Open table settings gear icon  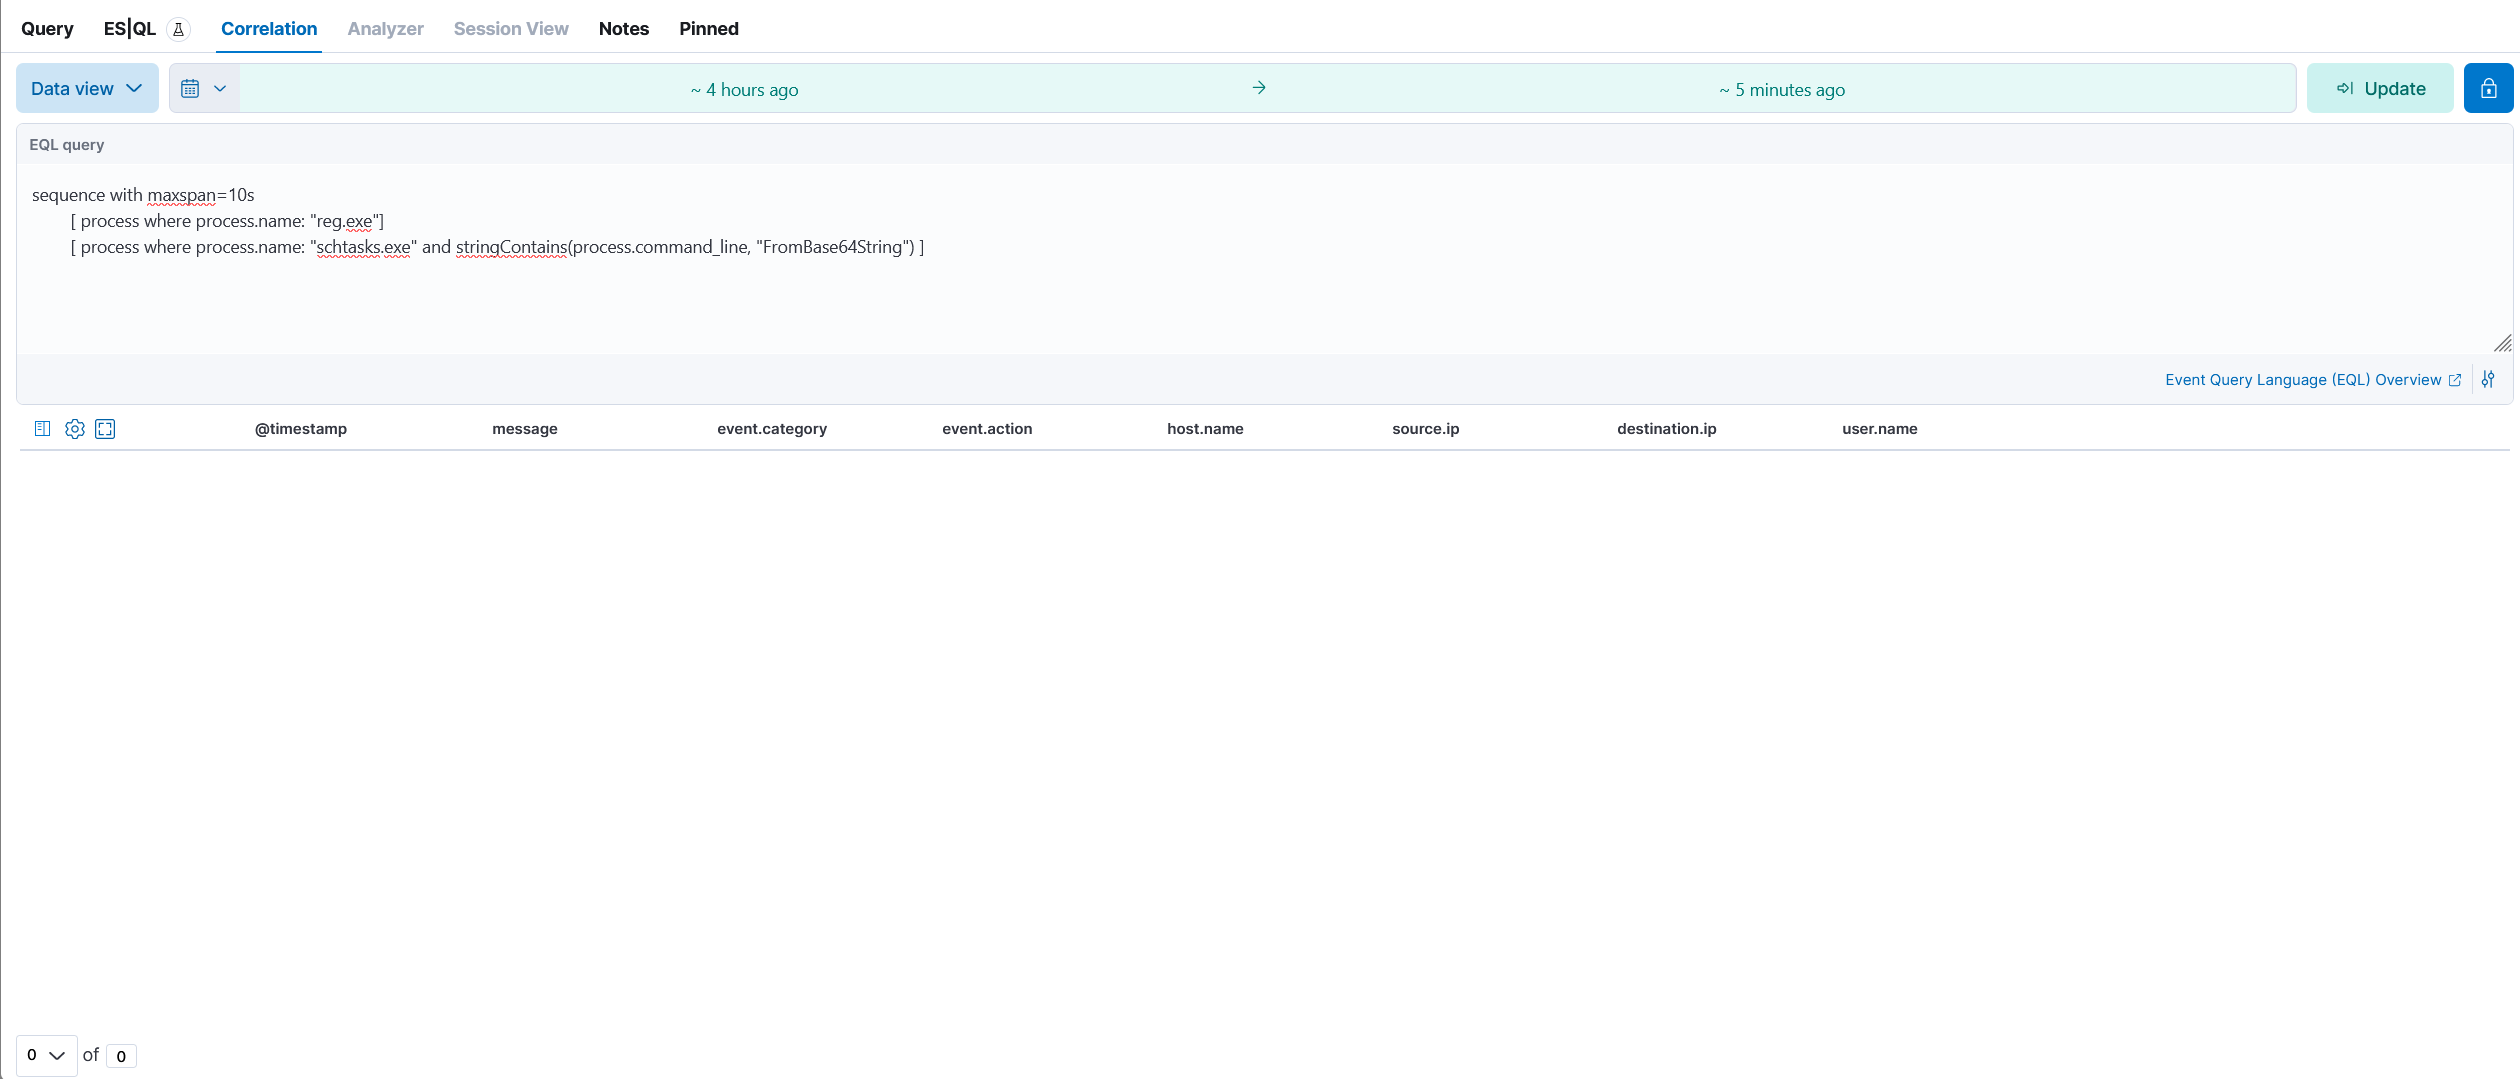[75, 429]
